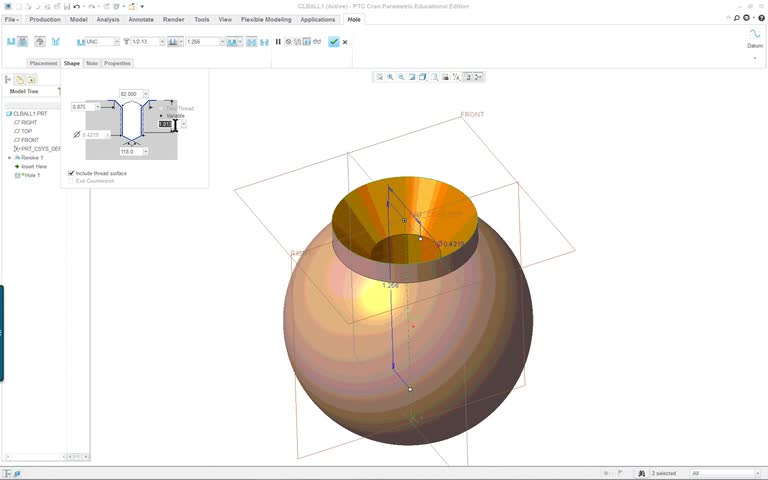
Task: Open the folder browser navigator icon
Action: click(20, 79)
